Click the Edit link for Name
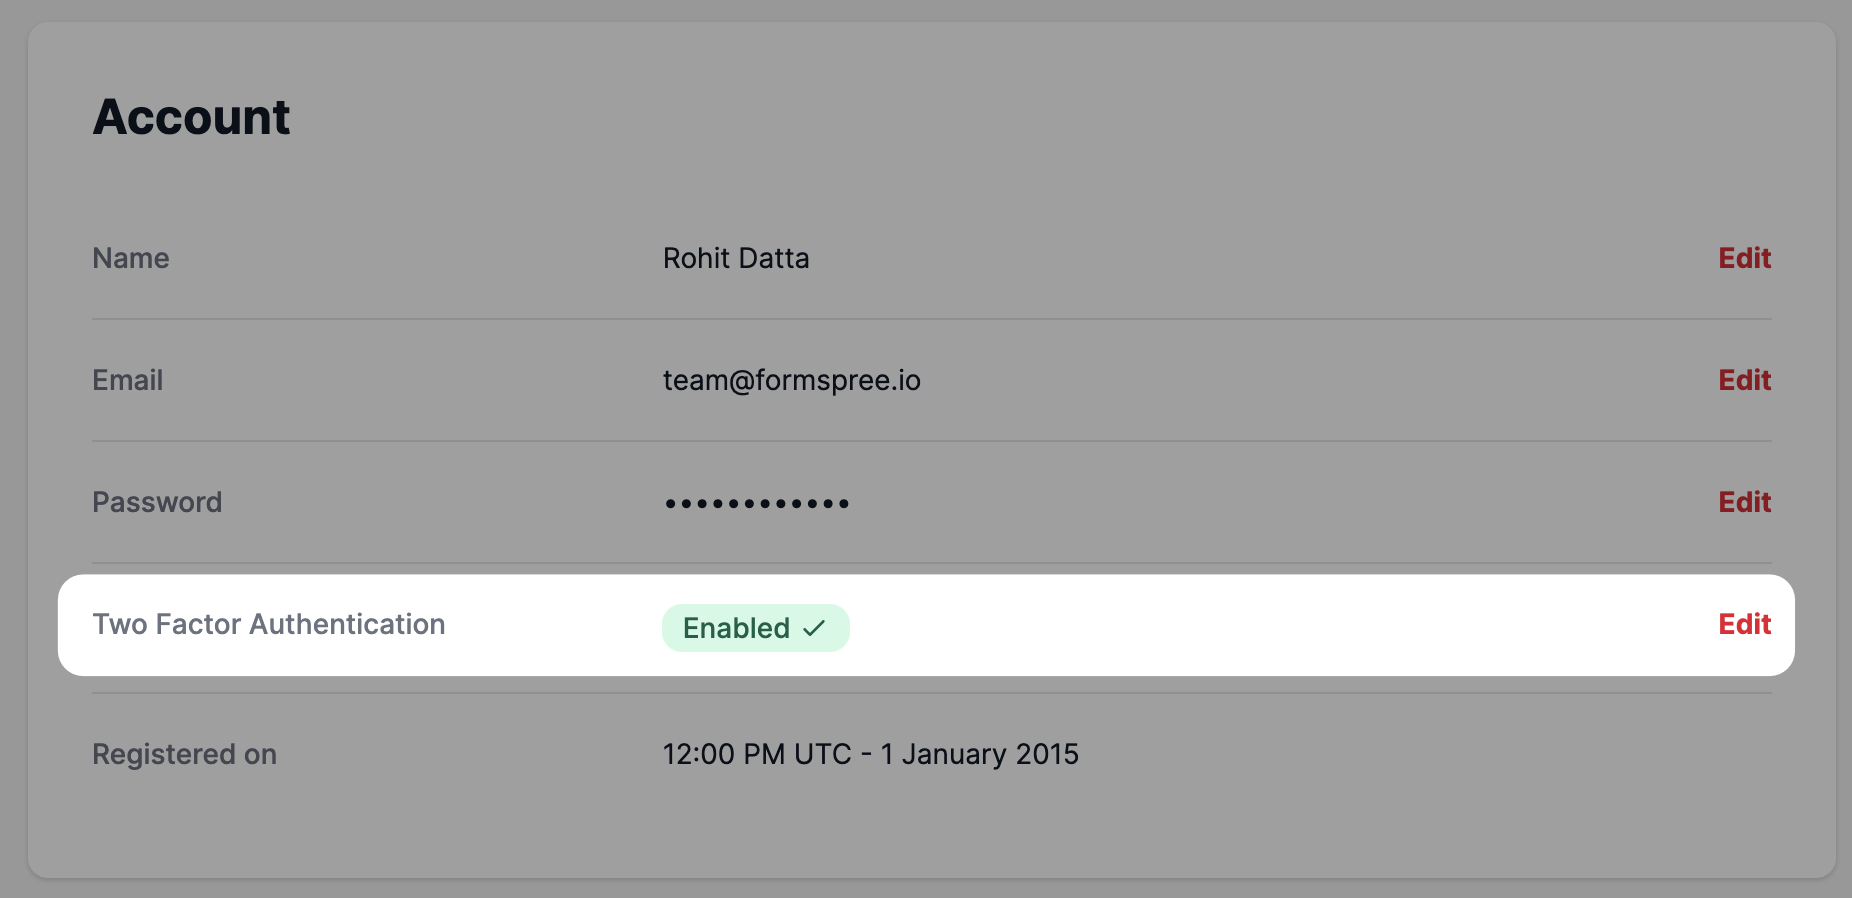1852x898 pixels. click(1744, 258)
